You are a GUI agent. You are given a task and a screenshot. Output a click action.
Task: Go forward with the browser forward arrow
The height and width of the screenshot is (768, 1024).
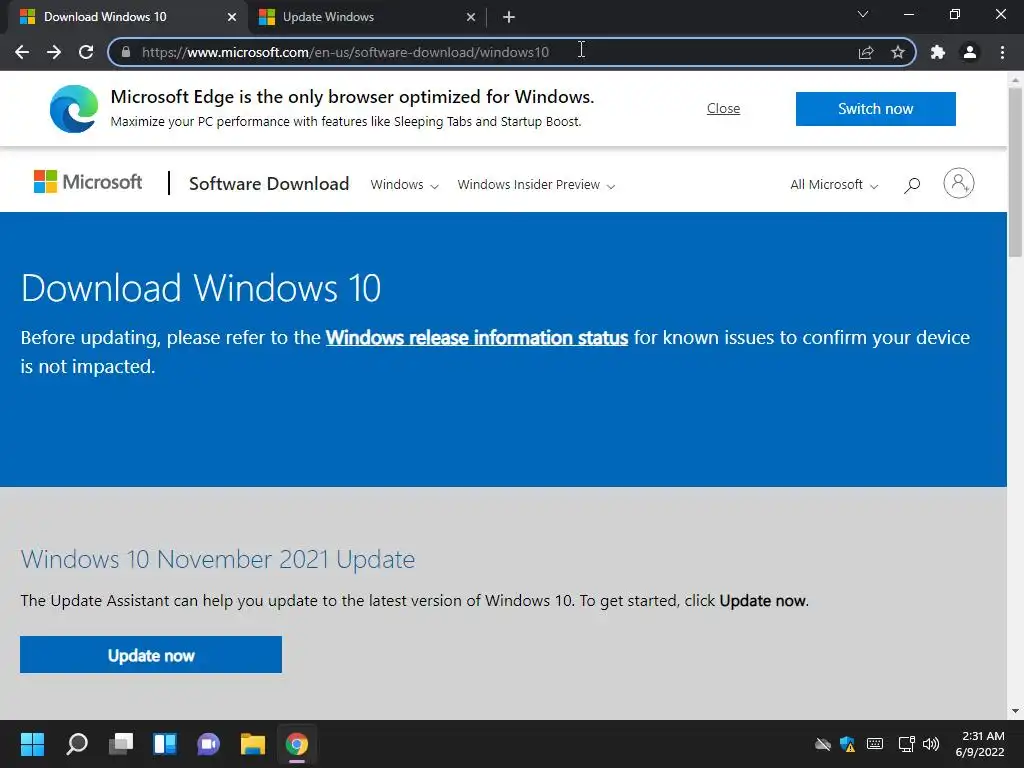tap(54, 52)
